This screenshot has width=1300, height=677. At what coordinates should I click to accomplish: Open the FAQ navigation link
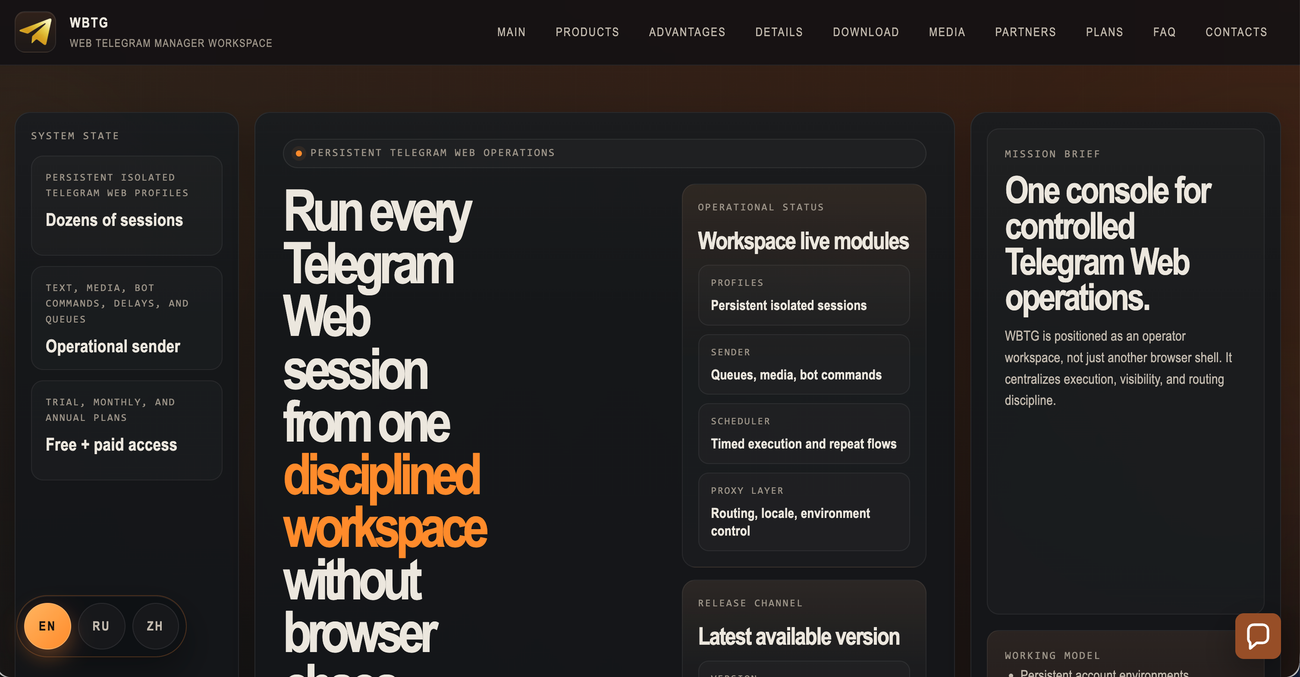(x=1164, y=32)
